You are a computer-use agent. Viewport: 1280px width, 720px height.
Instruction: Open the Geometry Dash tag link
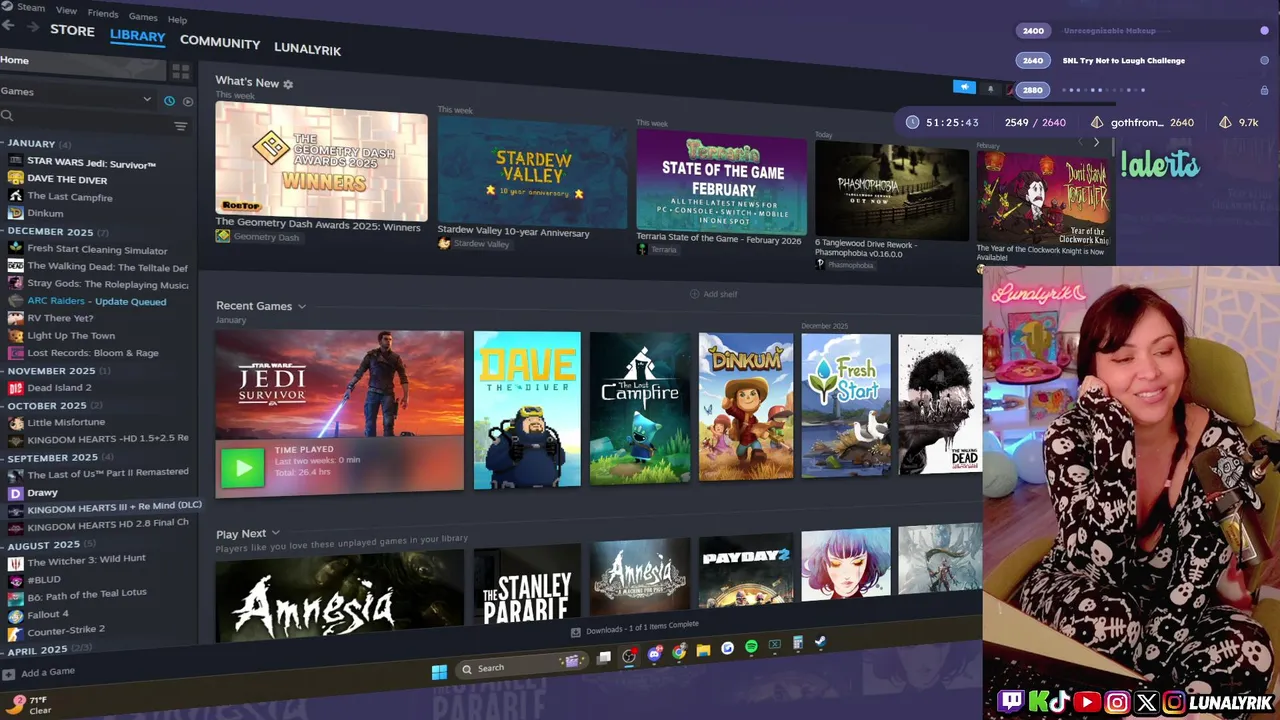[258, 237]
